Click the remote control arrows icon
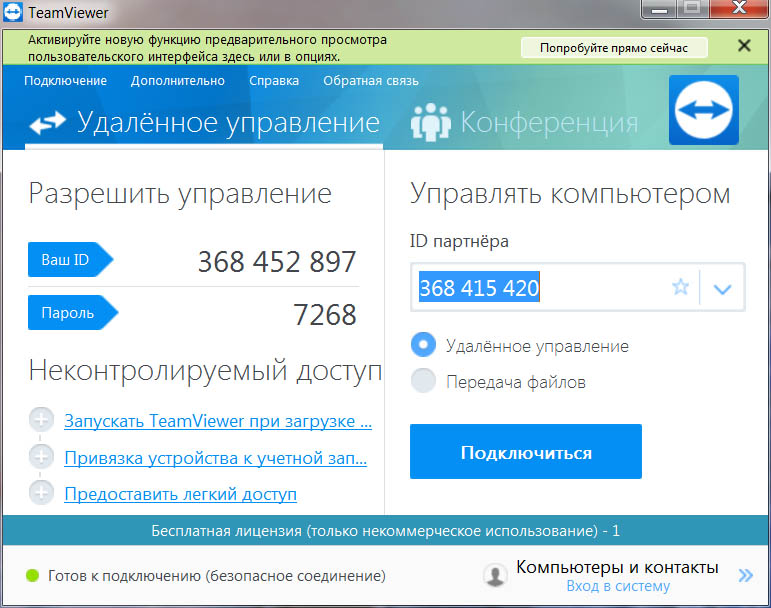Viewport: 771px width, 608px height. [47, 122]
